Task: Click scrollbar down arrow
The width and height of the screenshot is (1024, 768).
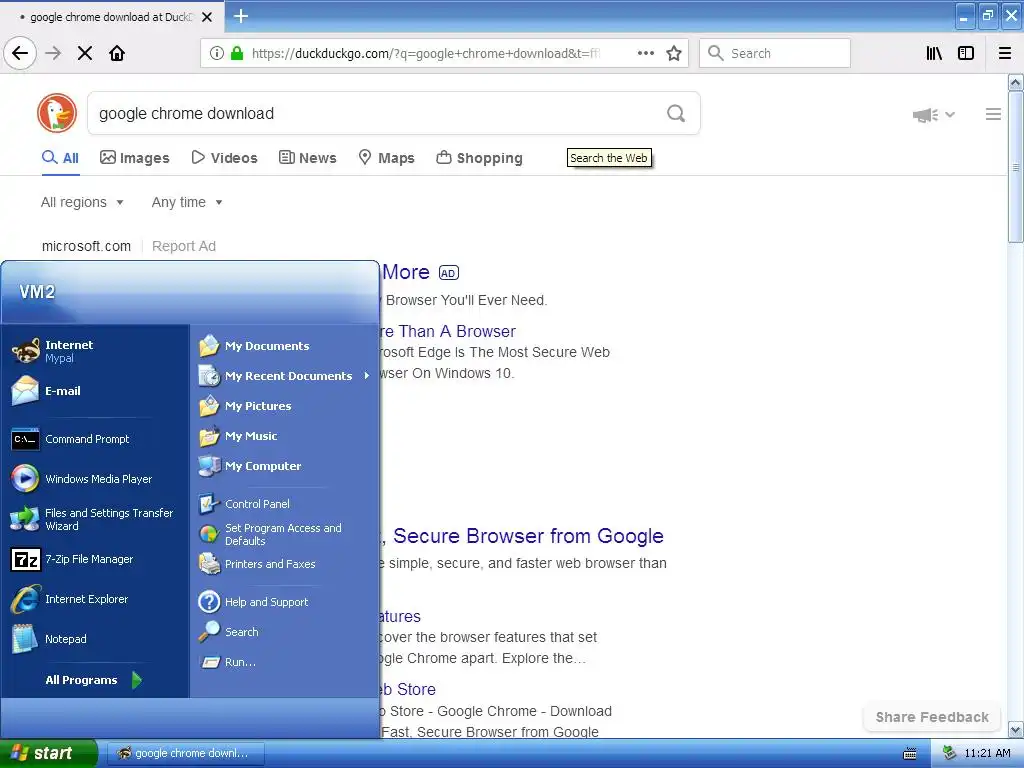Action: [1016, 729]
